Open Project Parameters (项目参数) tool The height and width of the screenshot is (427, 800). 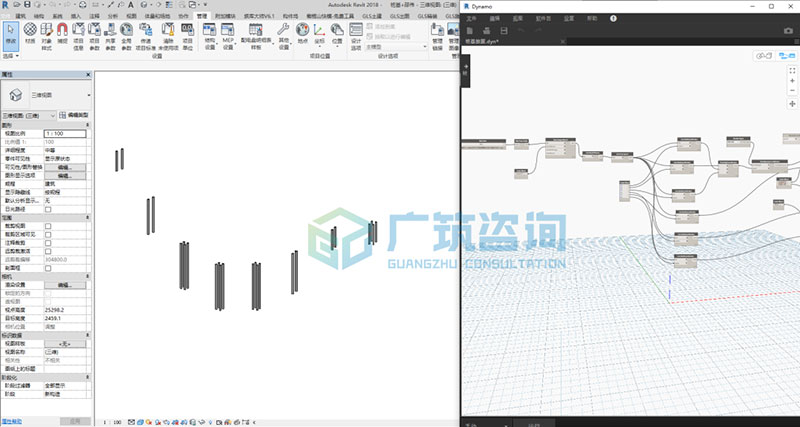coord(94,36)
